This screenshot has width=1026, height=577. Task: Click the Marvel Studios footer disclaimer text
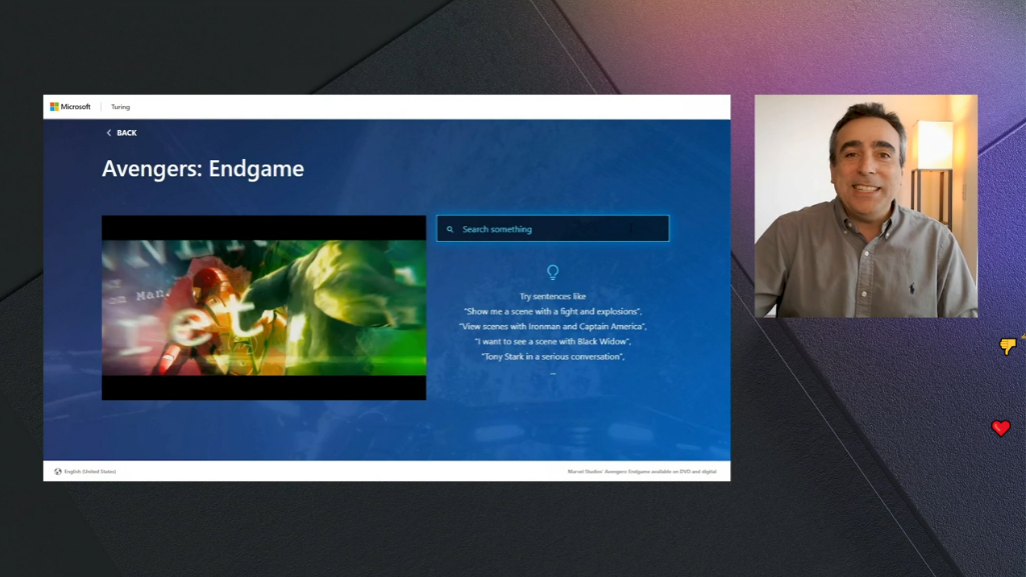click(642, 471)
